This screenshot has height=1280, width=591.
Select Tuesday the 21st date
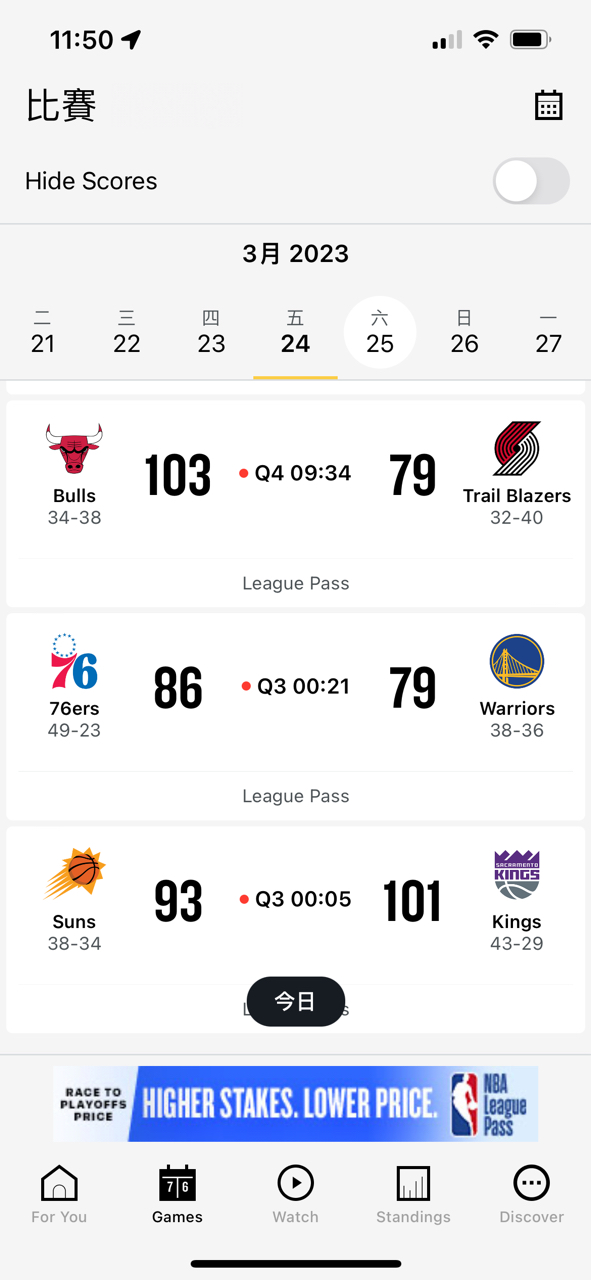click(x=42, y=332)
